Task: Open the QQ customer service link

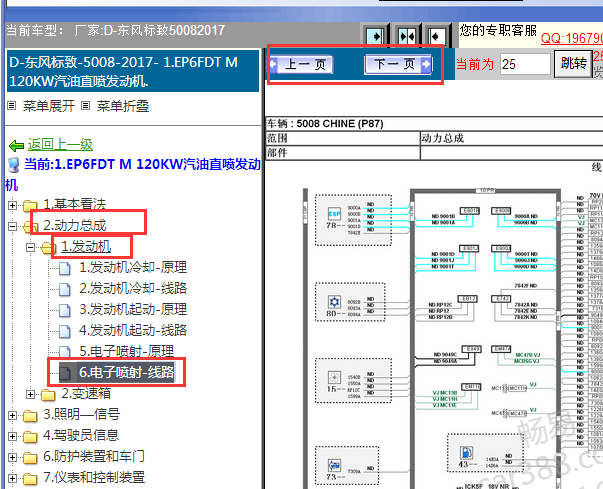Action: point(571,38)
